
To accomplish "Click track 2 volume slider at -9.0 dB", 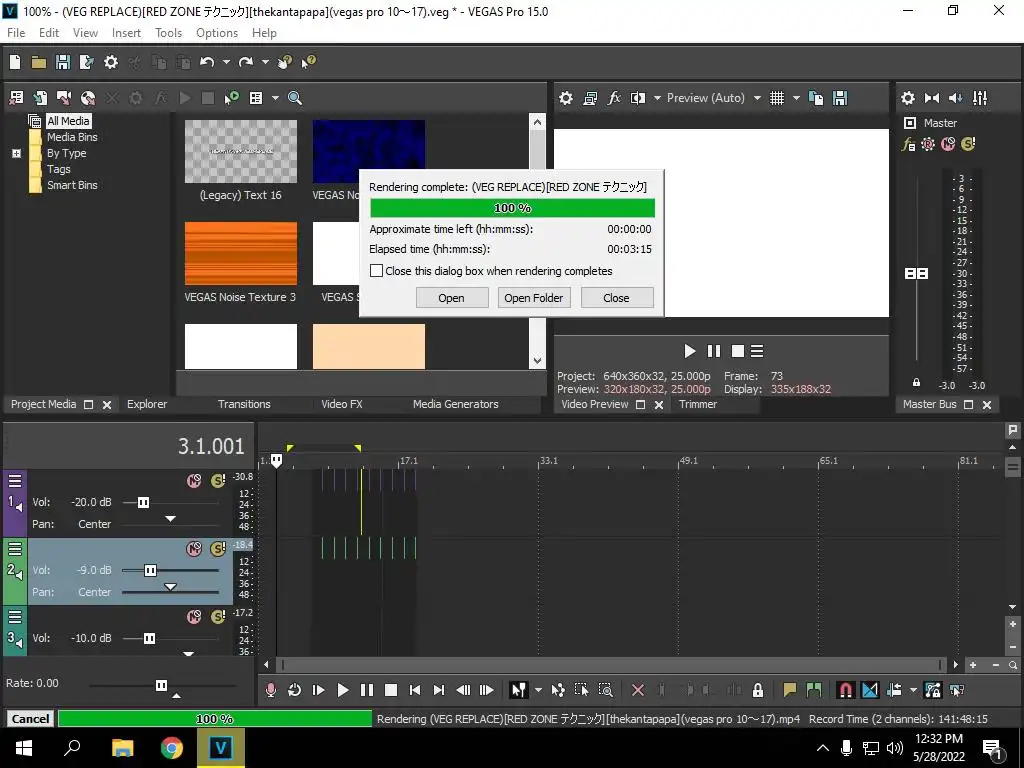I will (x=150, y=570).
